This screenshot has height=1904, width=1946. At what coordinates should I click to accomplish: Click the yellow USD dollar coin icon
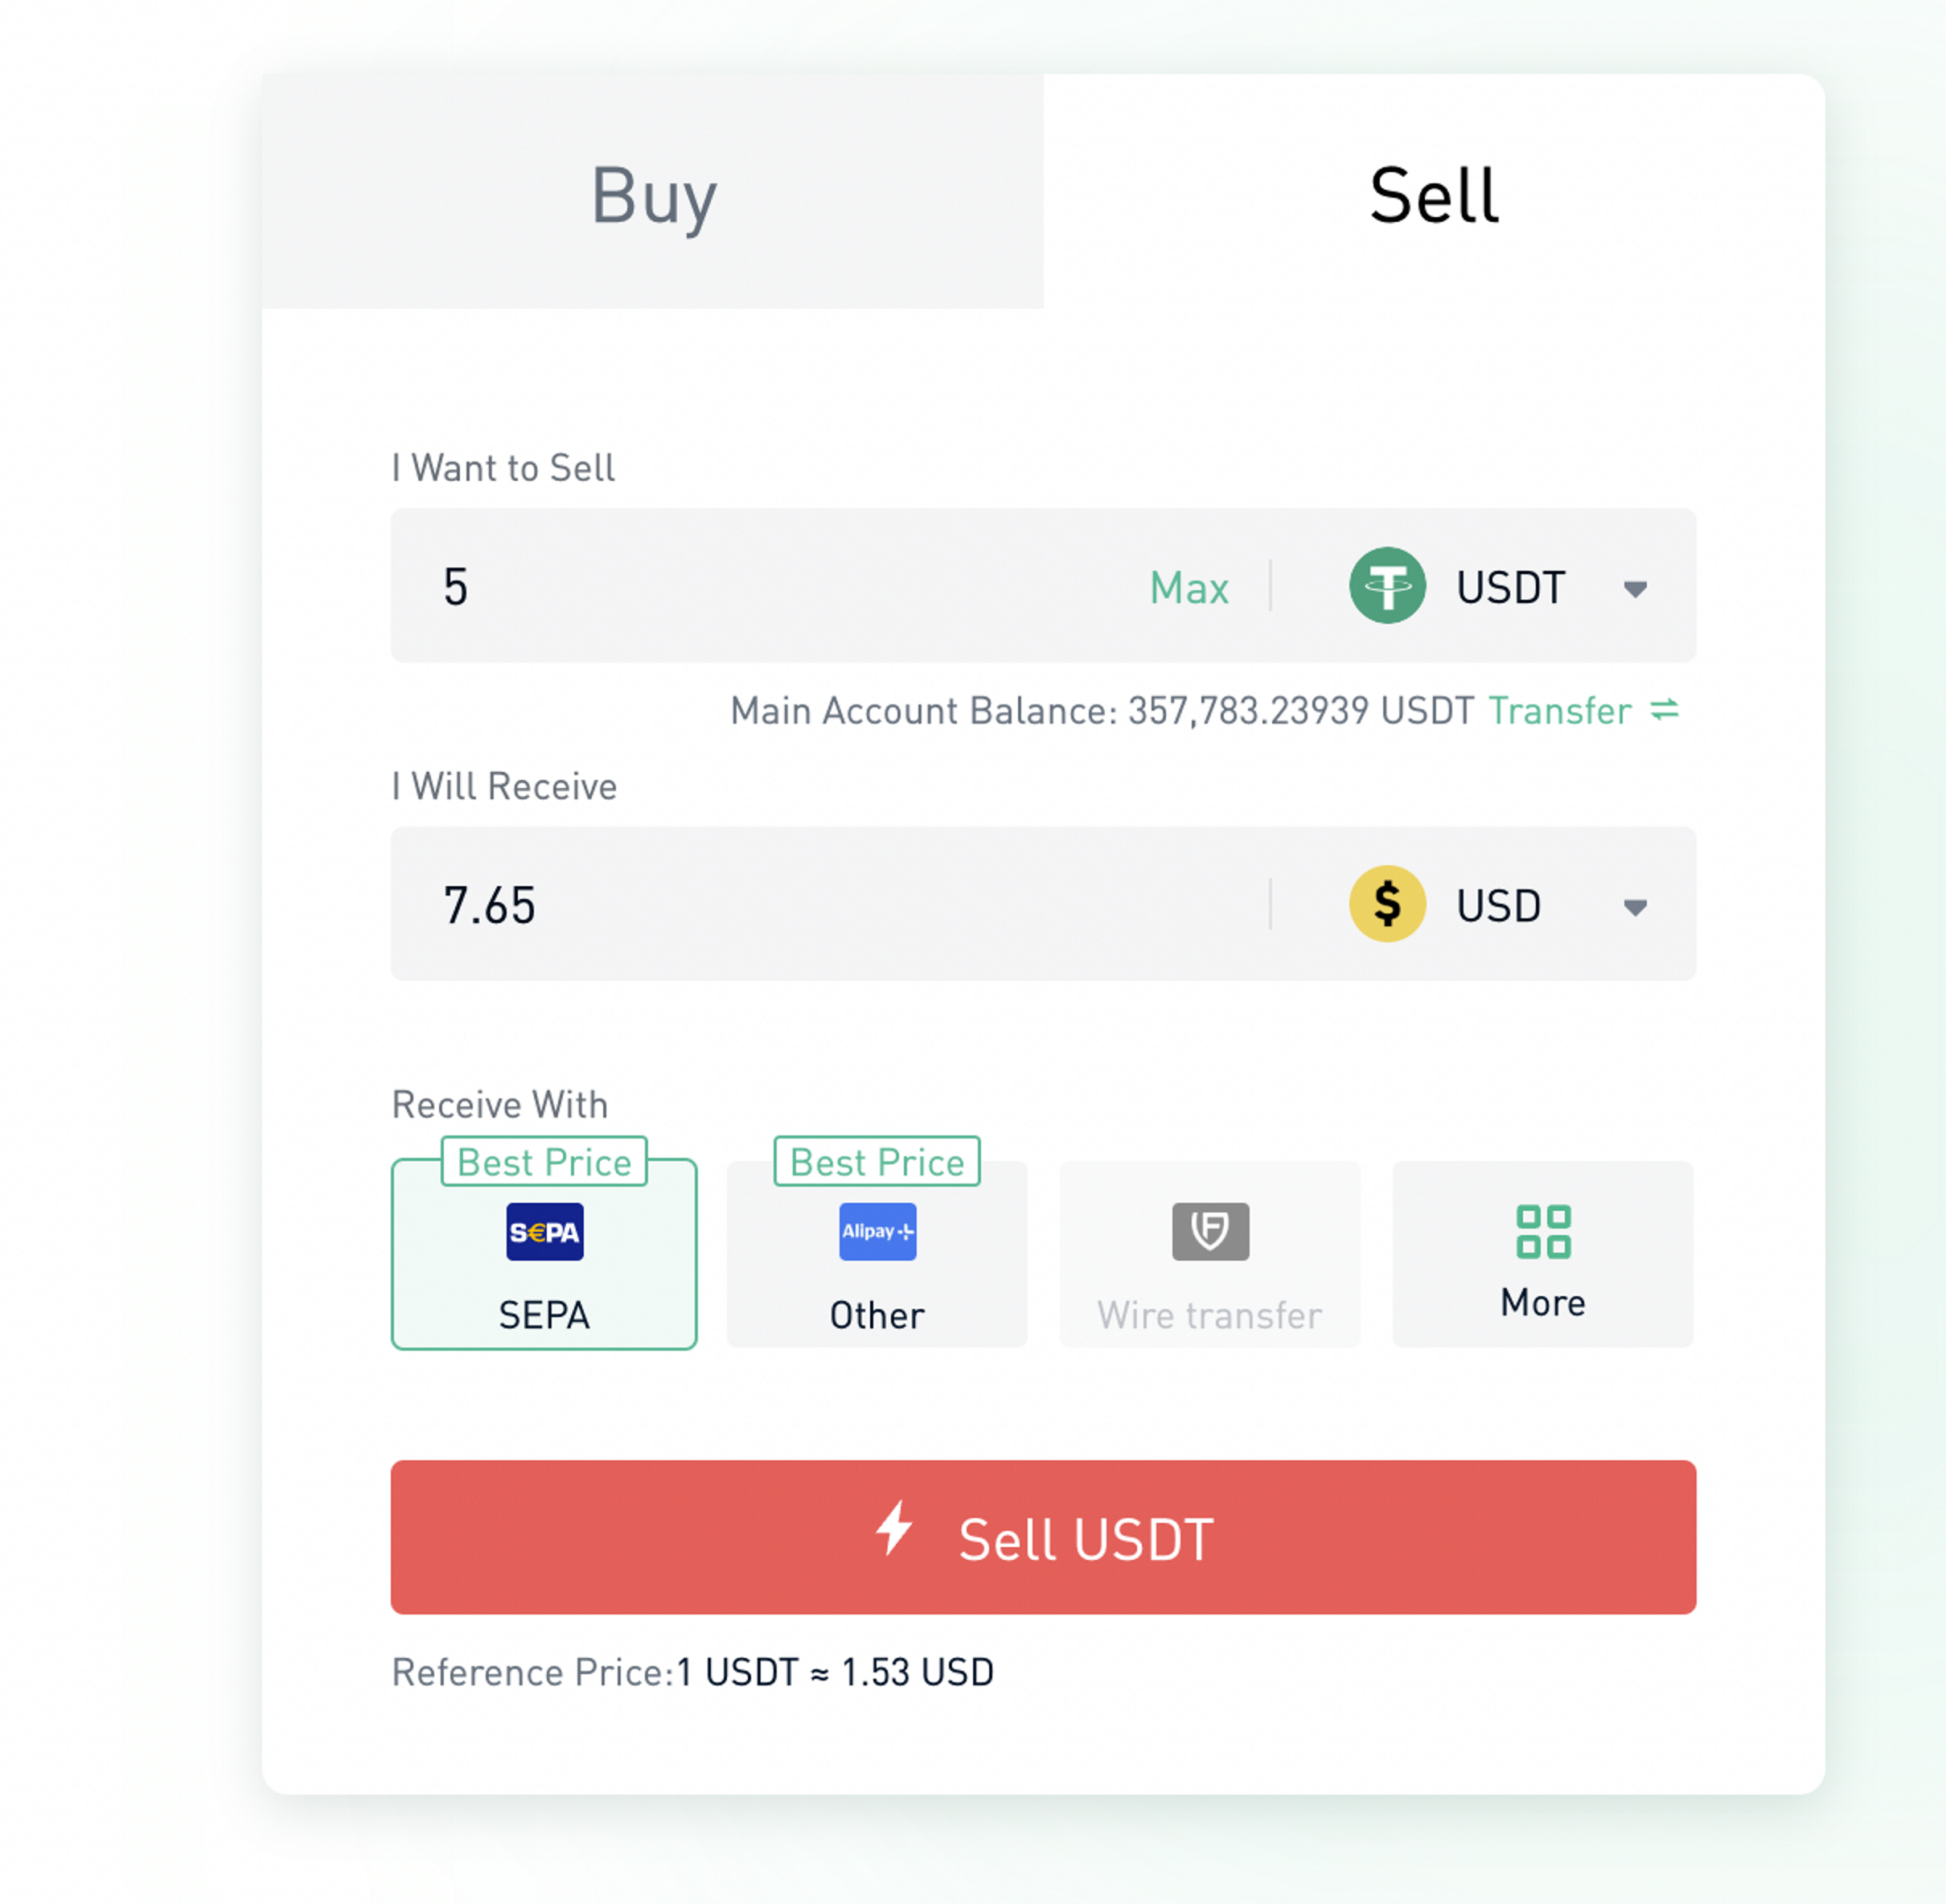(x=1387, y=904)
